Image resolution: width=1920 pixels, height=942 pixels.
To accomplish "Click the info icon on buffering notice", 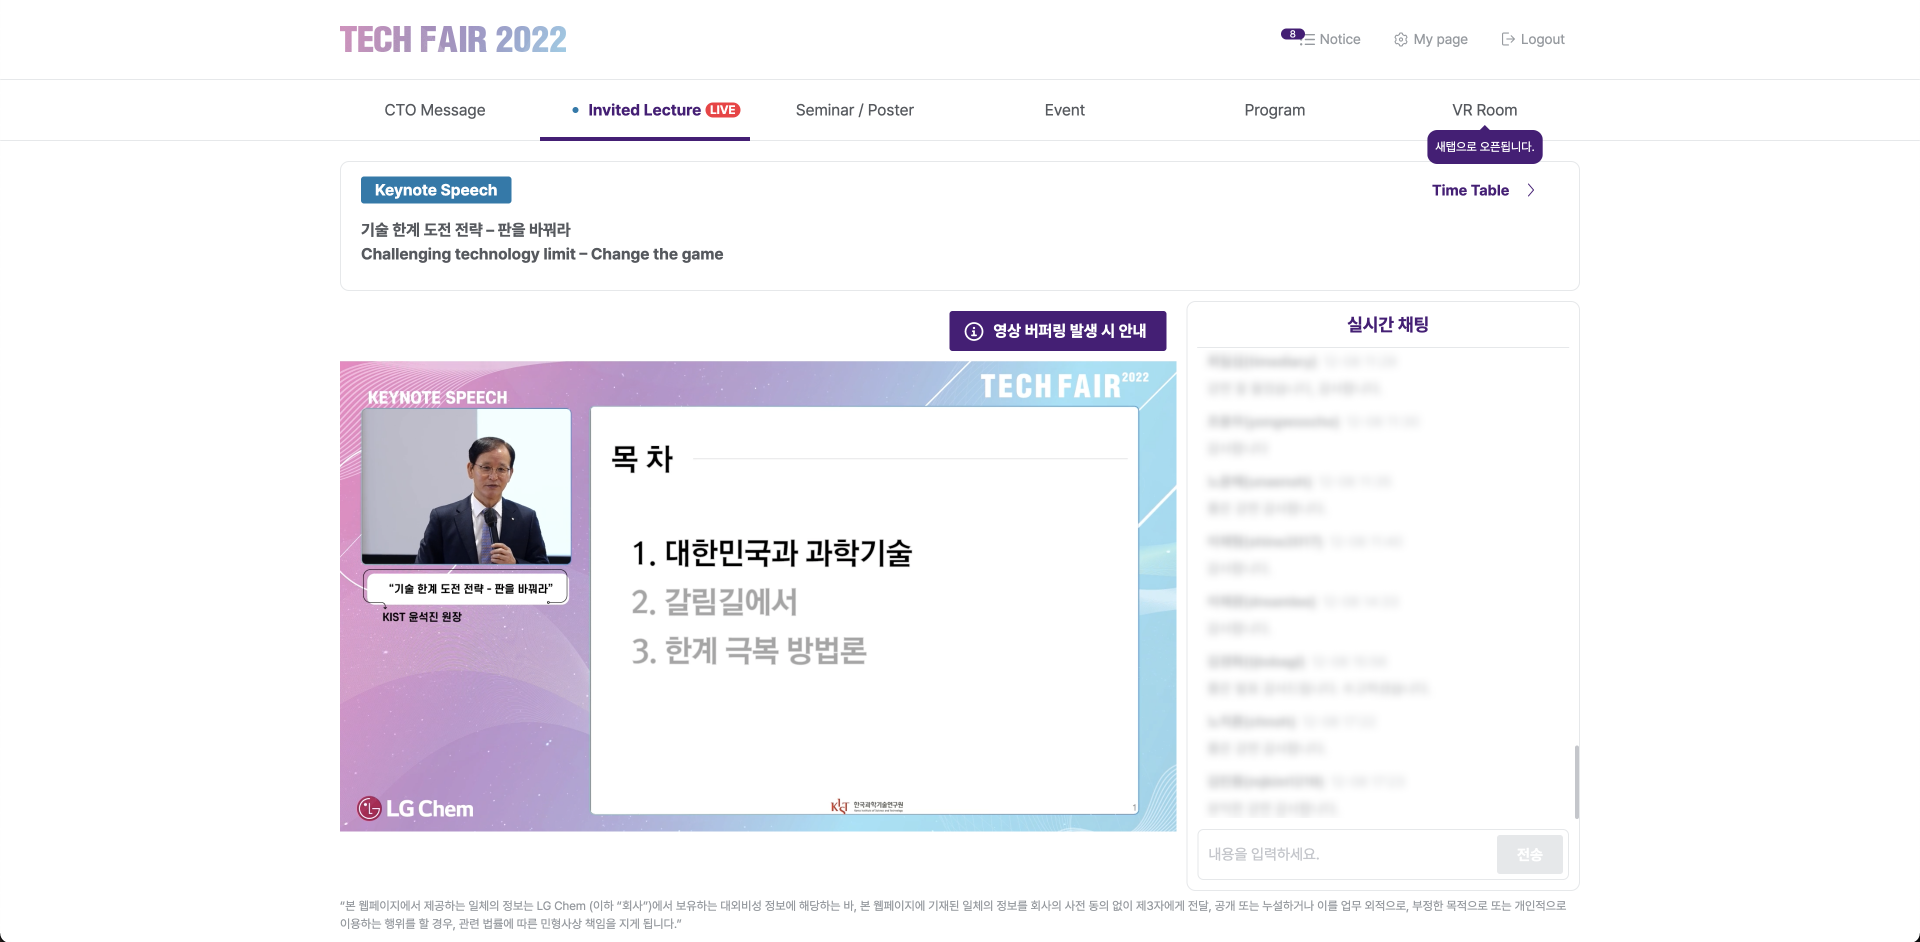I will 974,331.
